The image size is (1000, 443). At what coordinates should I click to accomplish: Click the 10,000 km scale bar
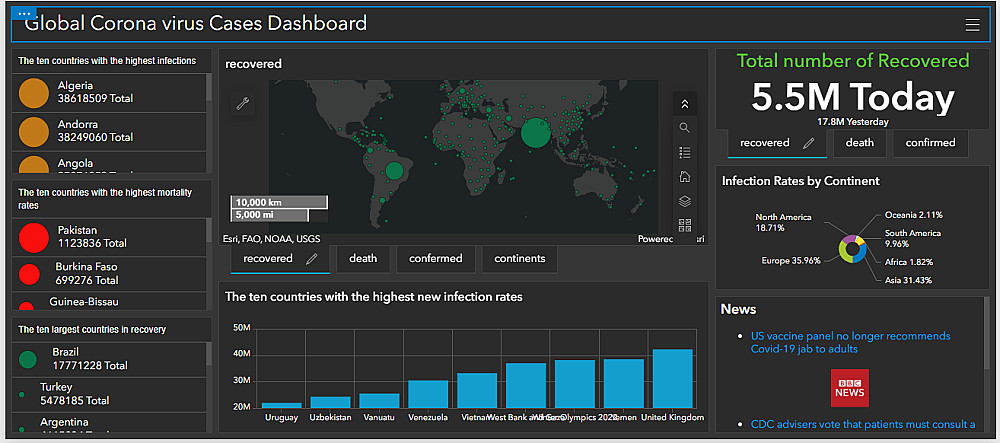(279, 202)
